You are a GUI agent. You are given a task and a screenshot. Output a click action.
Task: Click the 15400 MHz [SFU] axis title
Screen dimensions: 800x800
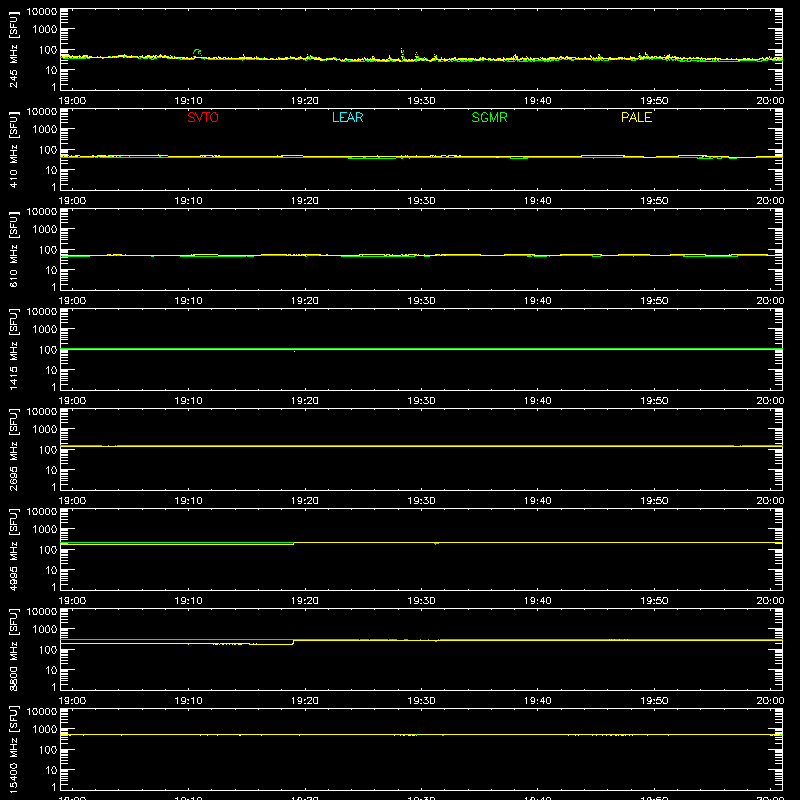pos(14,749)
